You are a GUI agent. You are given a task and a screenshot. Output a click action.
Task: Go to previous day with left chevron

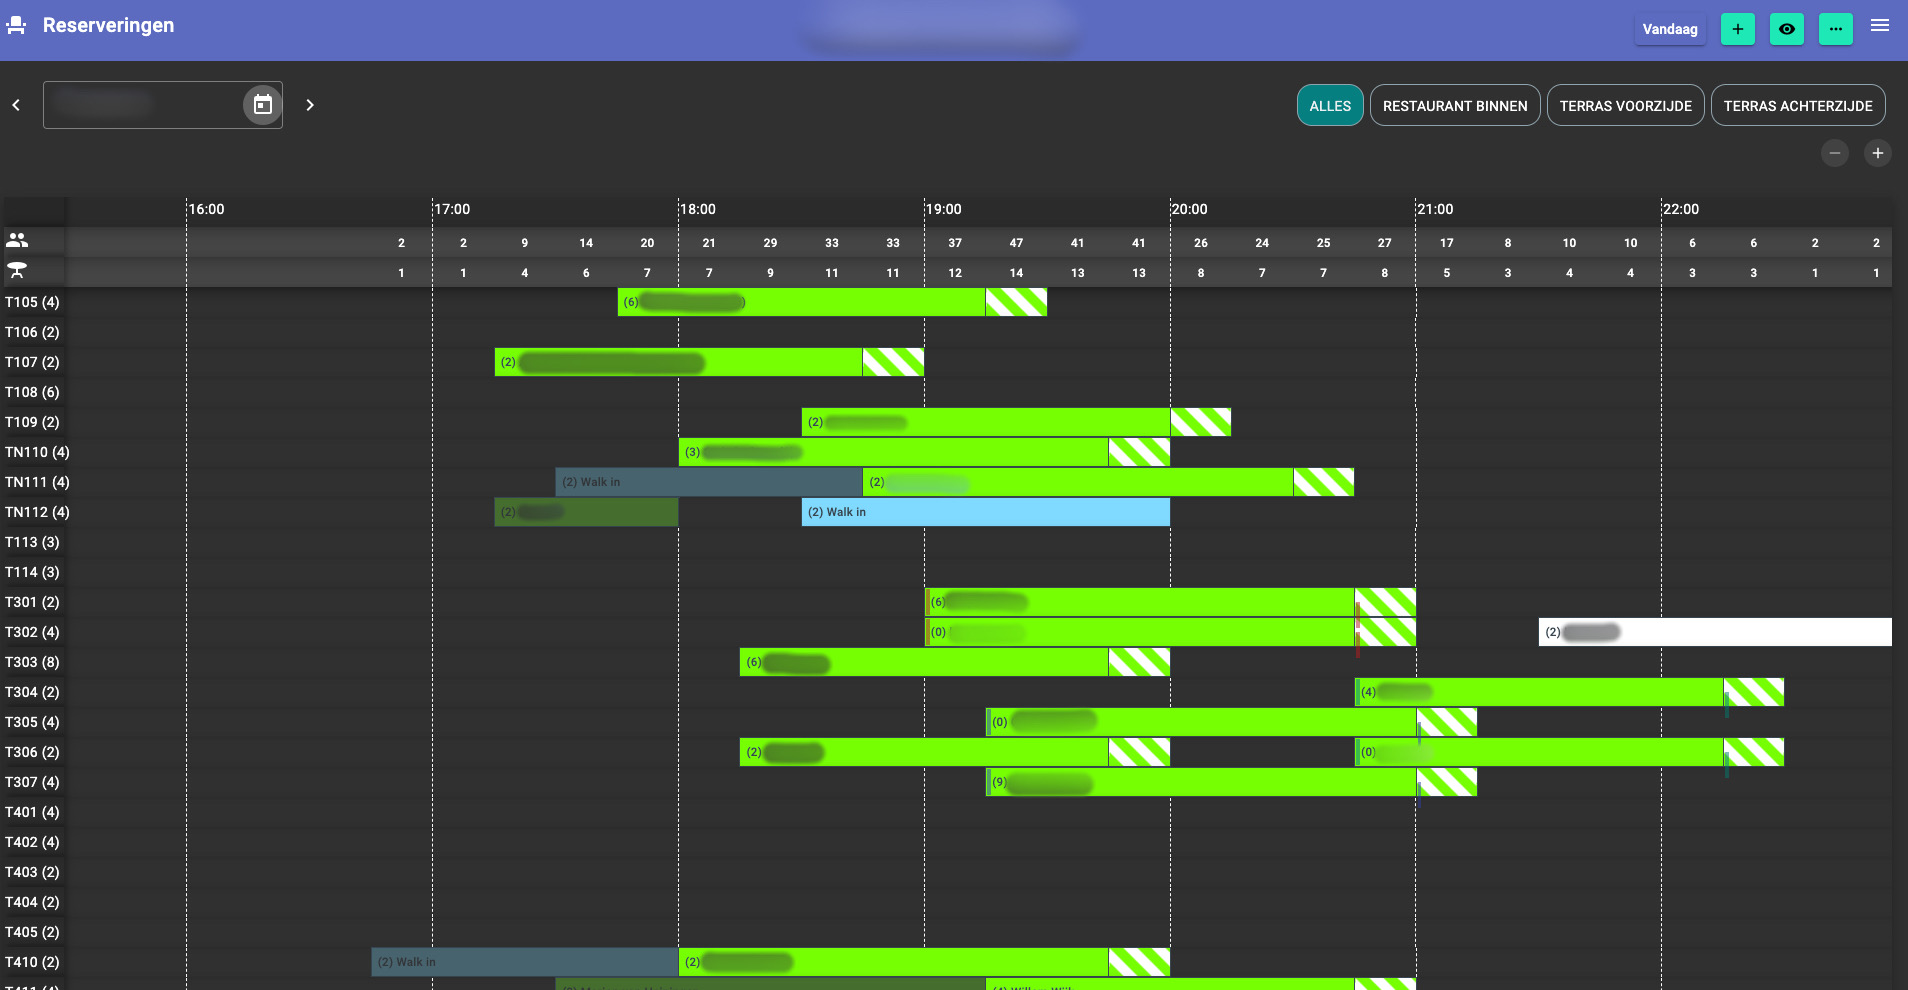pos(16,105)
